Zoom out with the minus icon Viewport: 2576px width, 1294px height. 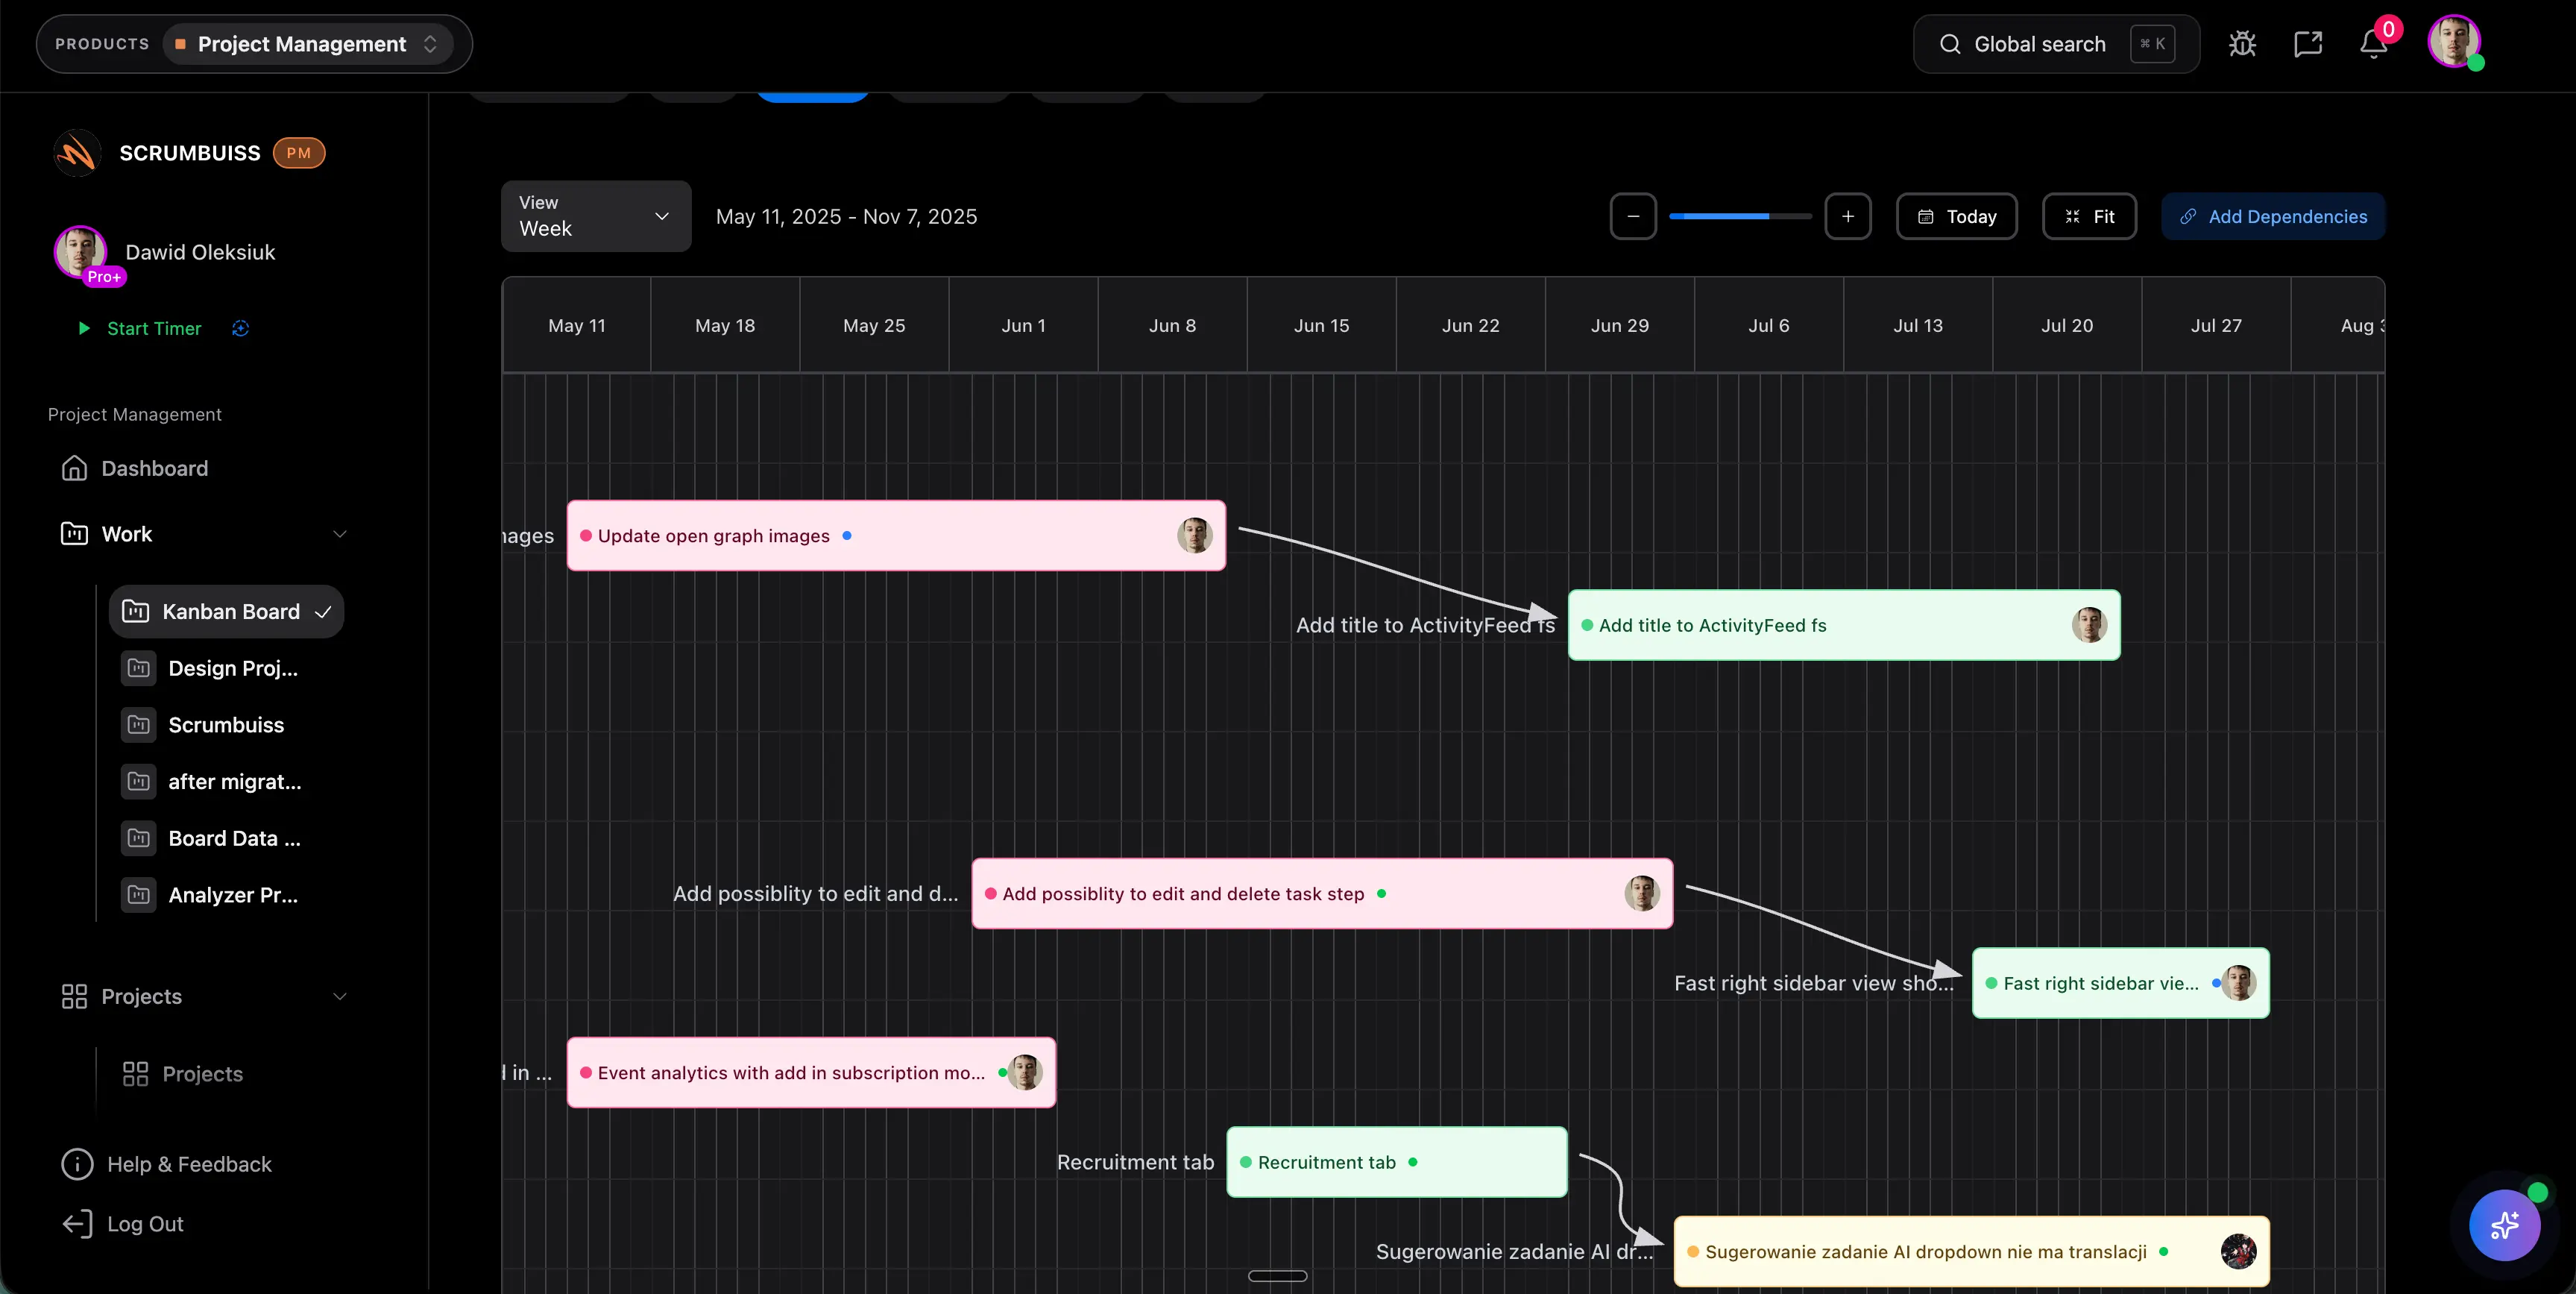(1633, 216)
